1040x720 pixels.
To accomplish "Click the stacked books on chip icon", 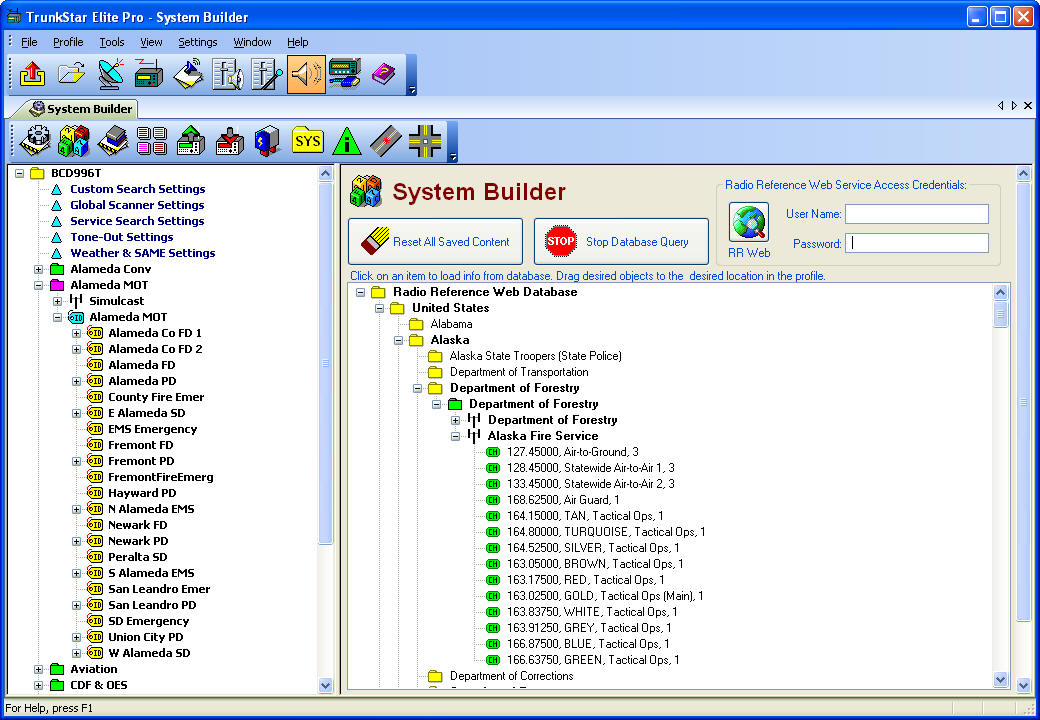I will pyautogui.click(x=113, y=141).
